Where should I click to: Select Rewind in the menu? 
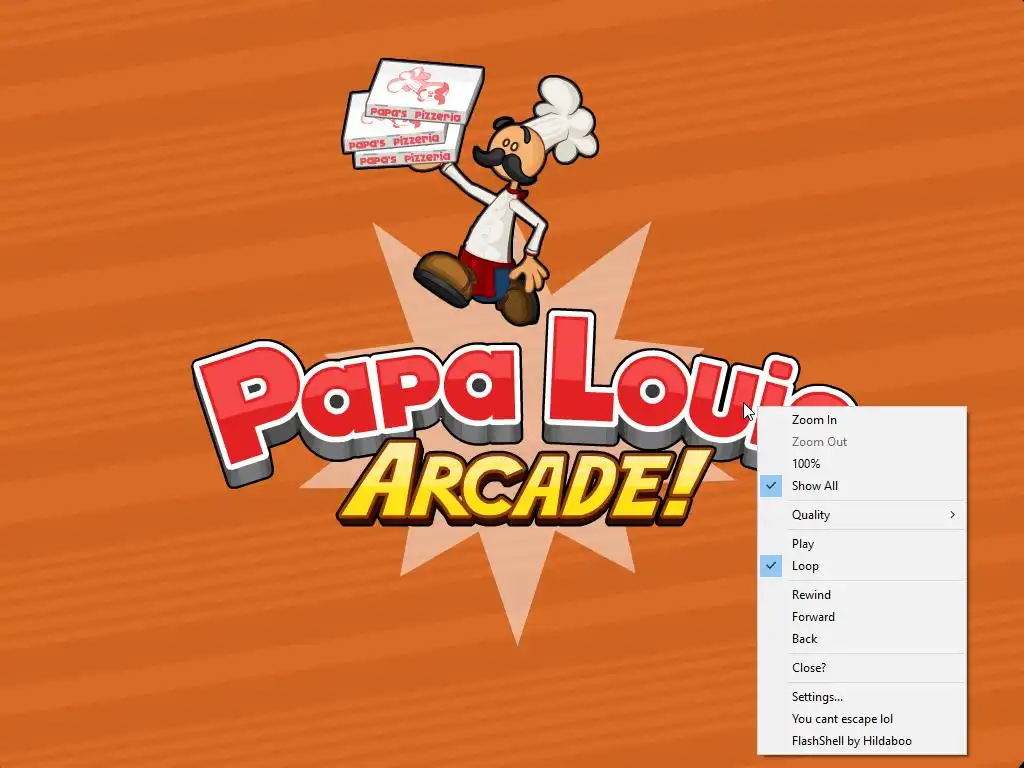click(x=861, y=594)
